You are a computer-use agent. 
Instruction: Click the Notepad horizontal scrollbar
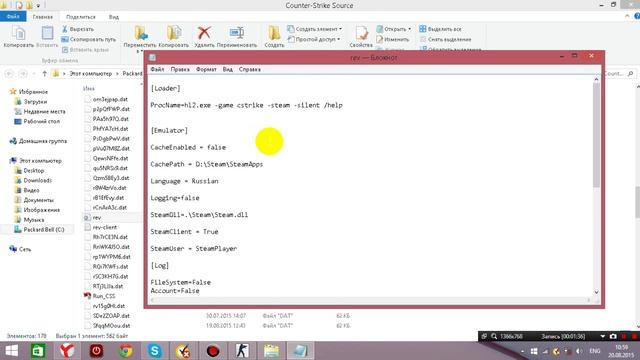coord(370,300)
